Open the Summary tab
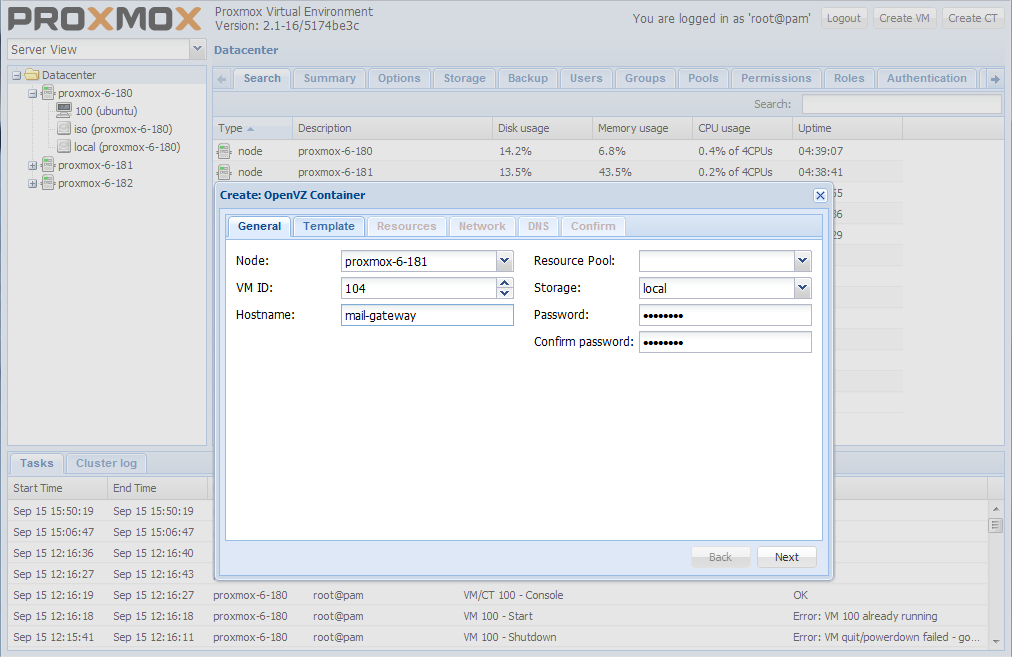The height and width of the screenshot is (657, 1012). coord(329,78)
